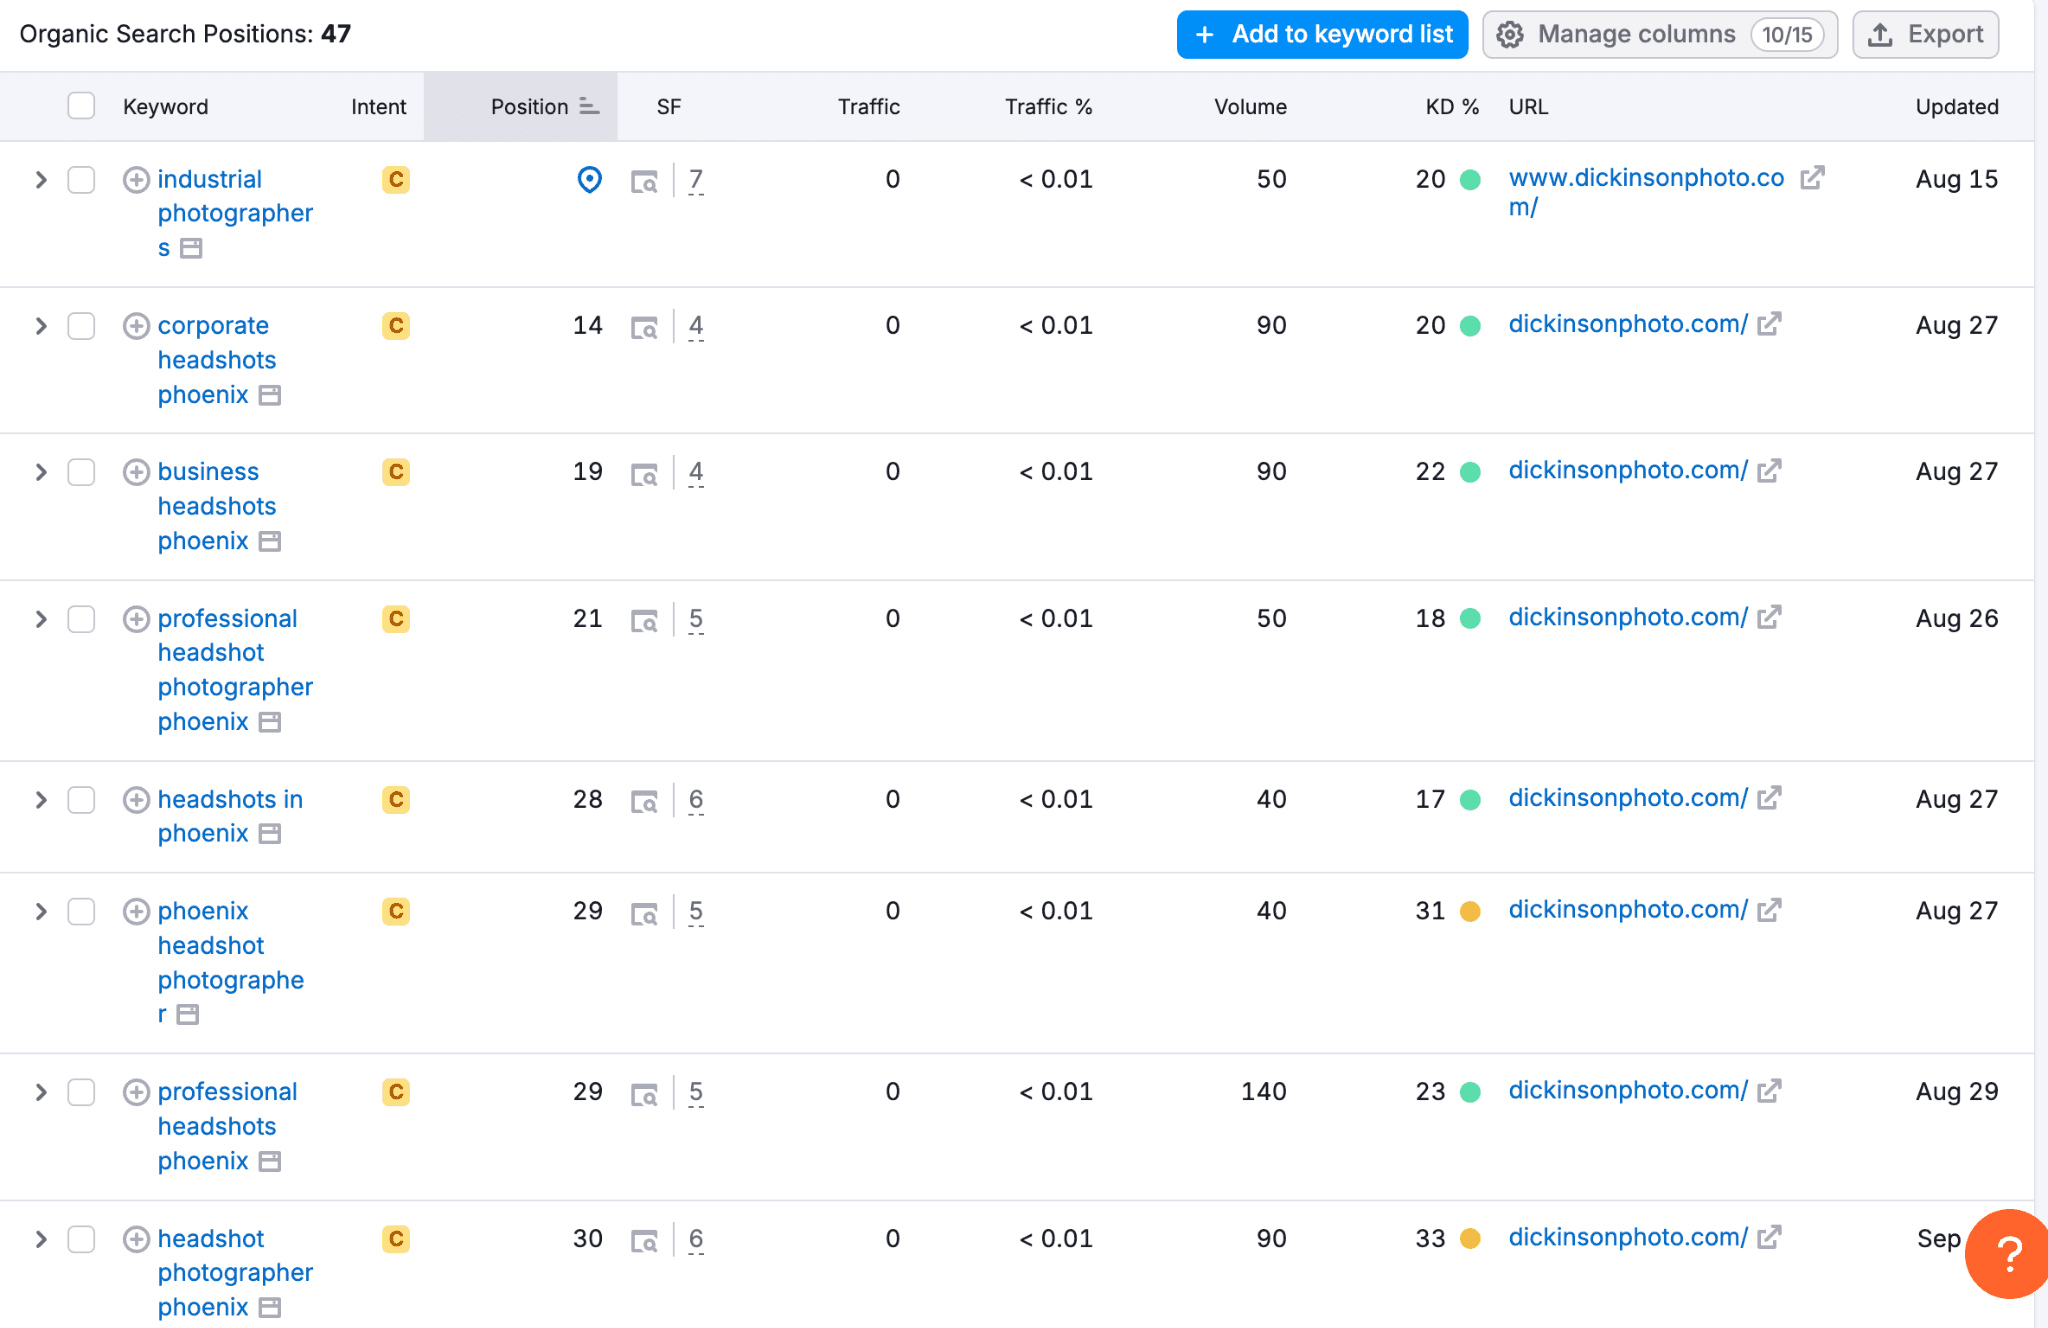Check the checkbox for phoenix headshot photographer
The height and width of the screenshot is (1328, 2048).
coord(81,912)
